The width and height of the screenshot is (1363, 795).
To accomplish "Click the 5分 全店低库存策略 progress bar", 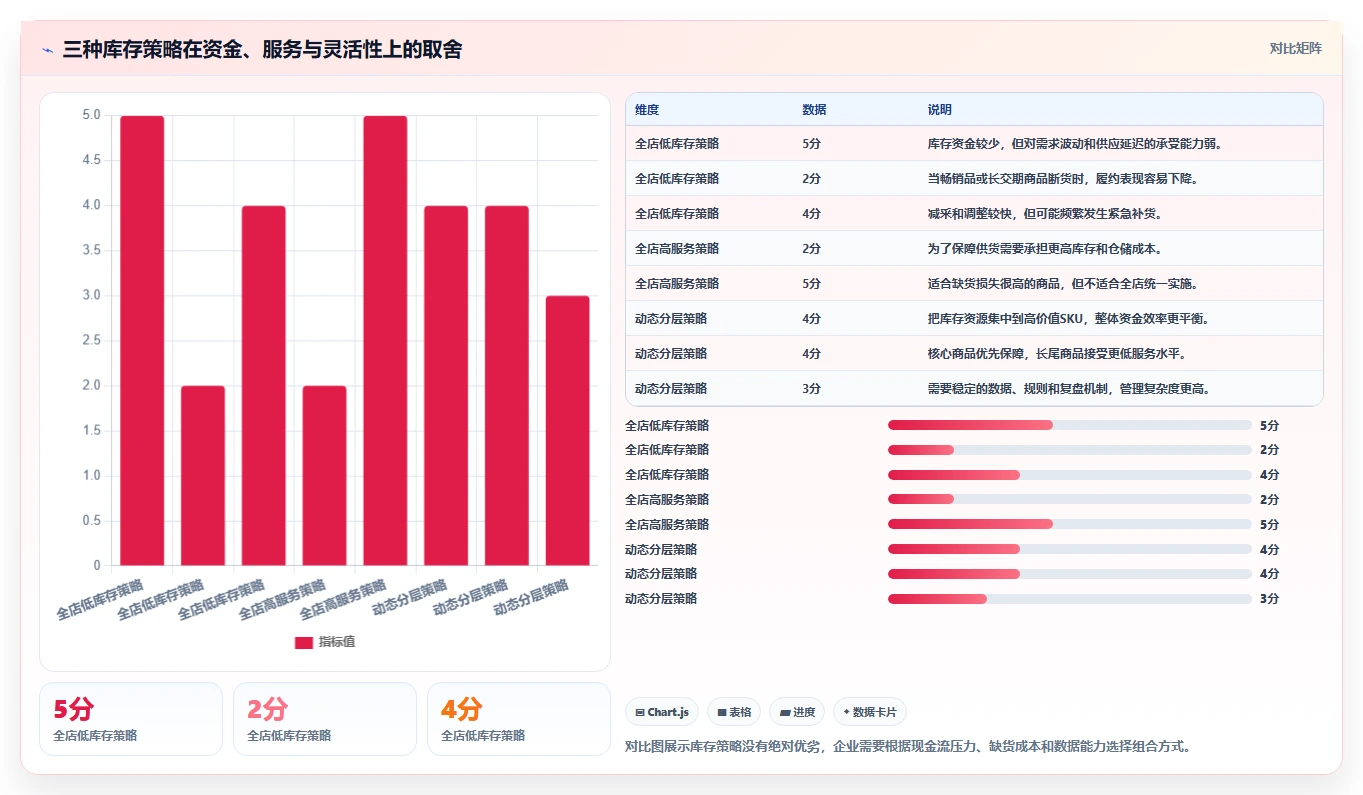I will click(x=1070, y=425).
